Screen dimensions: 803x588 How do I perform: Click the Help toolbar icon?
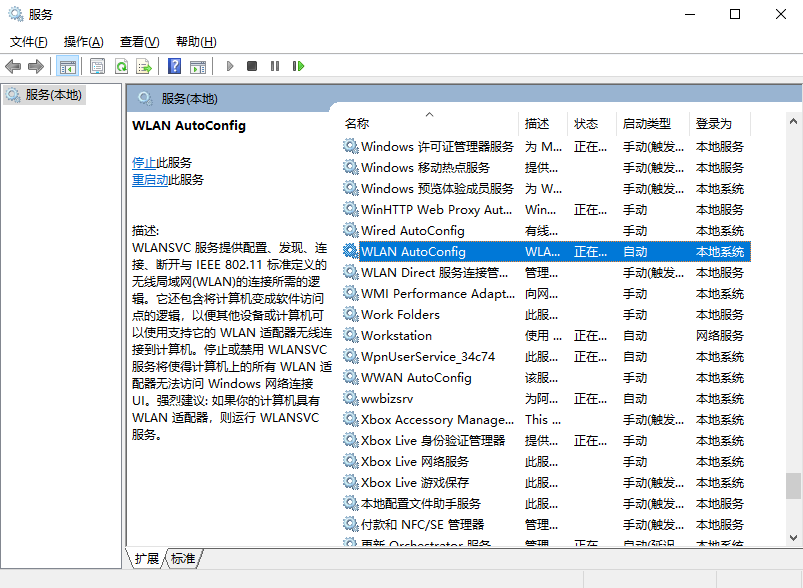pos(175,65)
